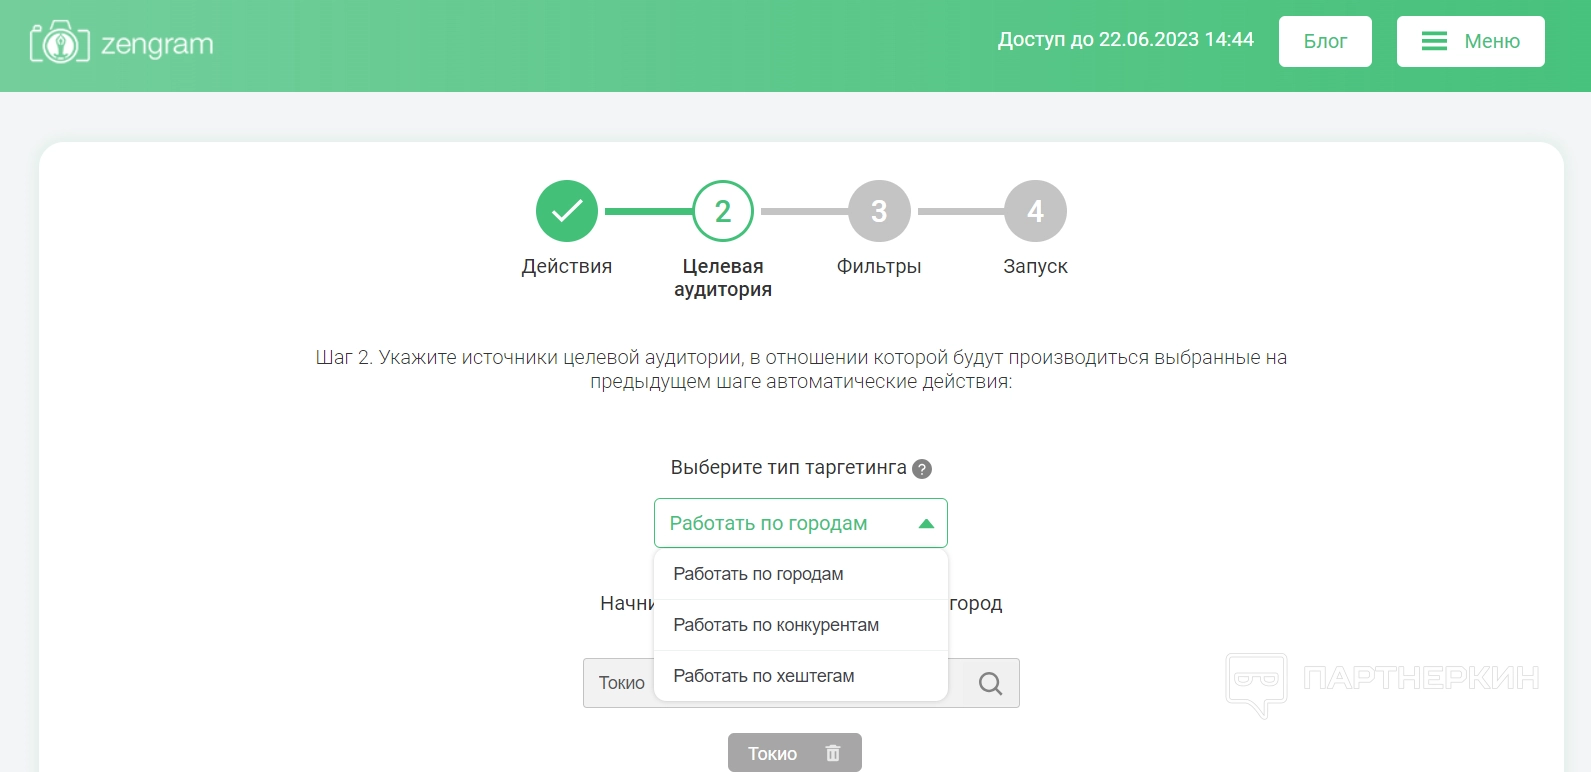
Task: Click the search magnifier icon
Action: [x=990, y=683]
